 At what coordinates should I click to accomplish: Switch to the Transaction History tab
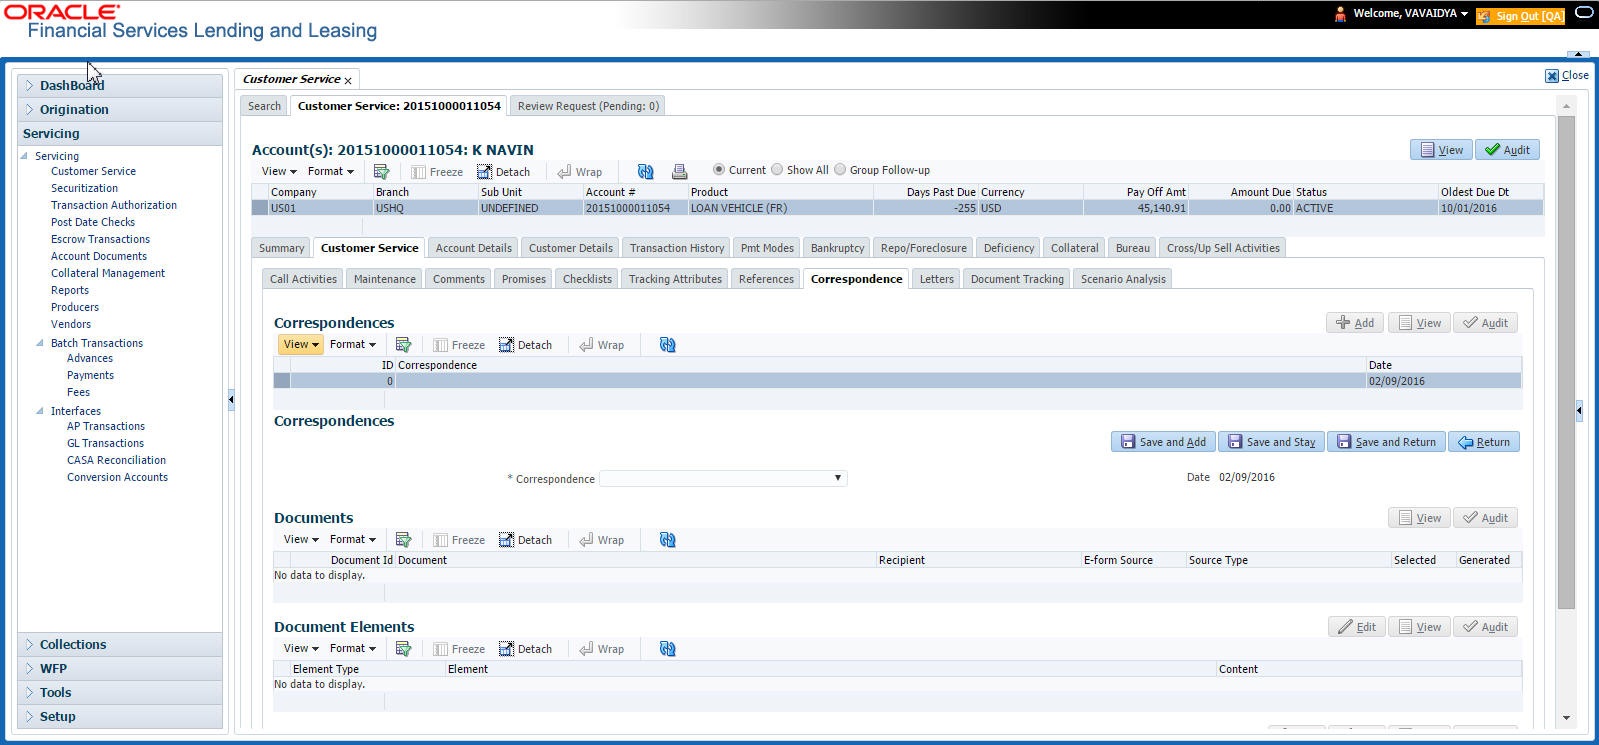(677, 248)
